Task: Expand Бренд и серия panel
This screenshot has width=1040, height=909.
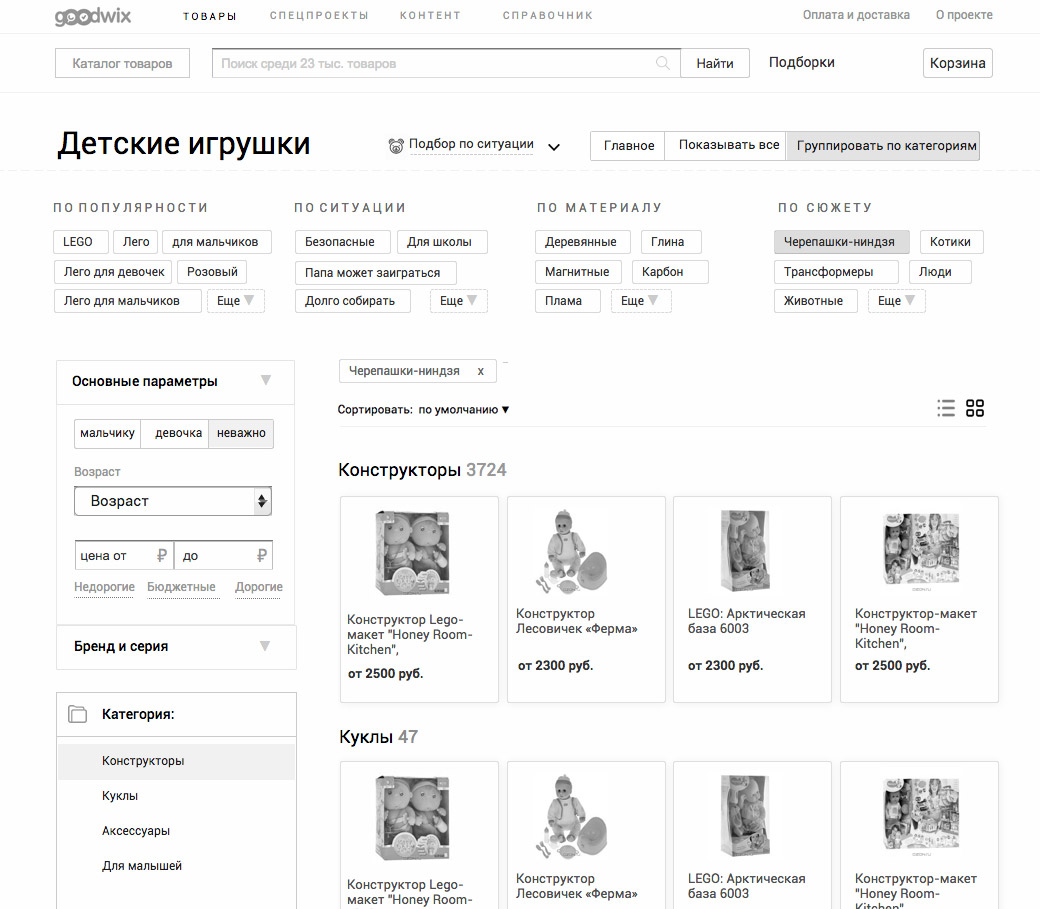Action: [x=265, y=646]
